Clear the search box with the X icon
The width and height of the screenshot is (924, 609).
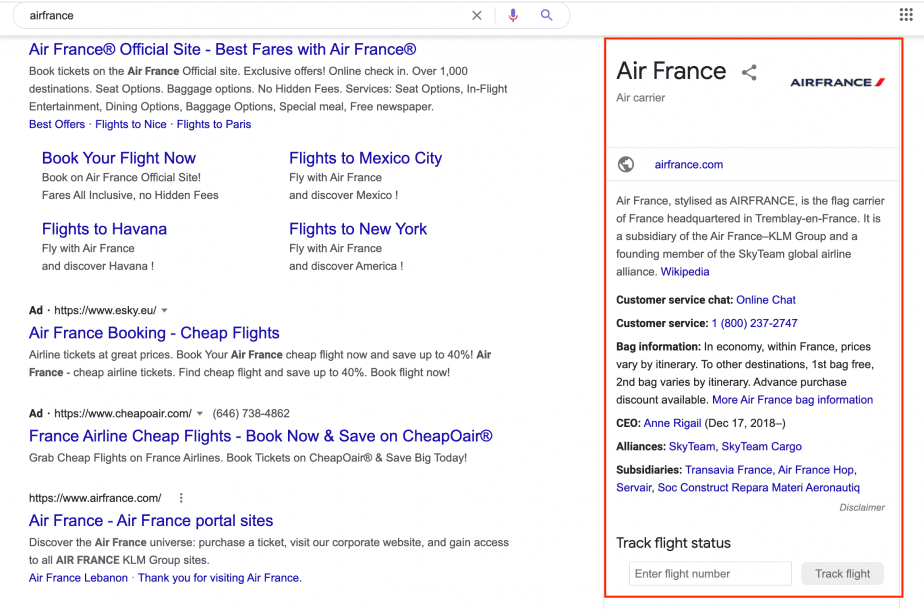(x=477, y=15)
